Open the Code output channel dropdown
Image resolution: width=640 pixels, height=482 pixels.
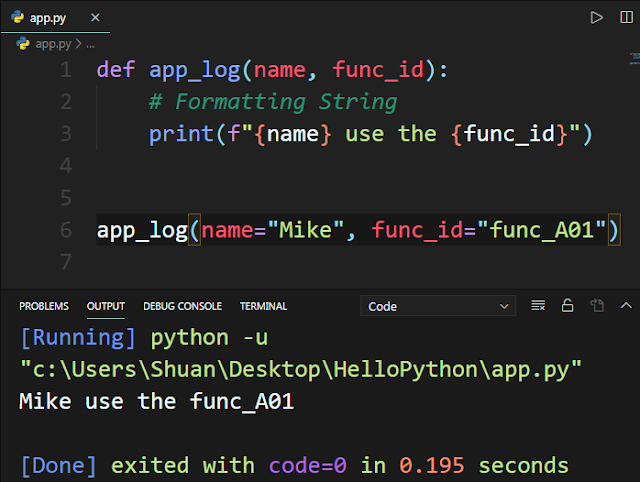(438, 306)
